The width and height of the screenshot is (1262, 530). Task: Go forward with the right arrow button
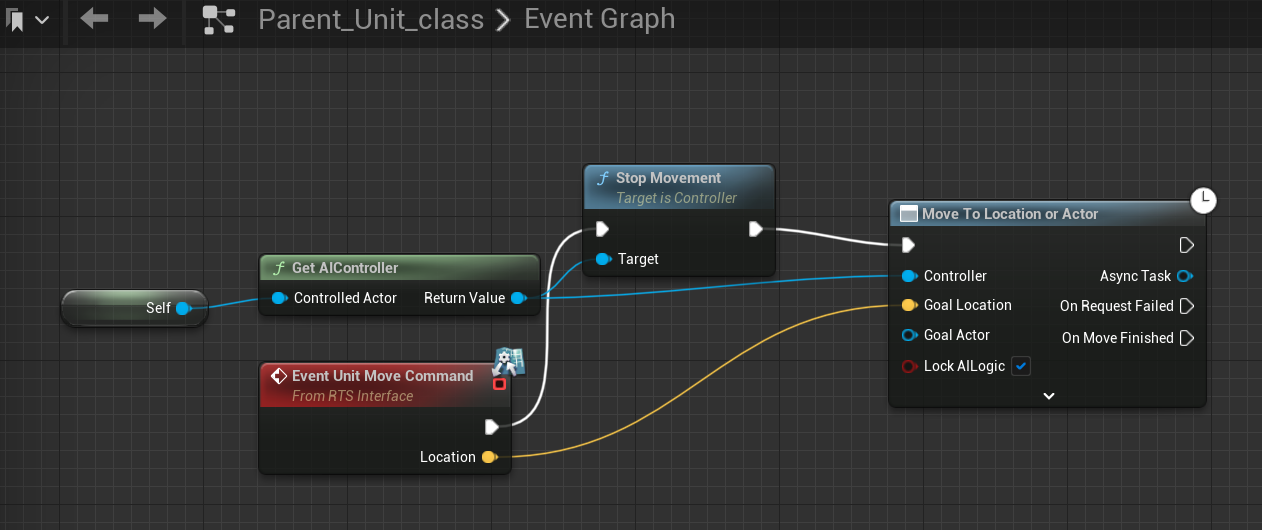pyautogui.click(x=152, y=18)
